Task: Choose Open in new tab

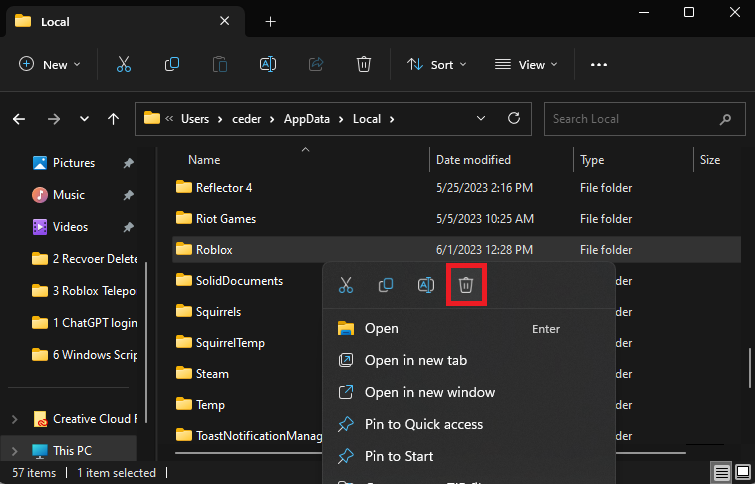Action: coord(415,360)
